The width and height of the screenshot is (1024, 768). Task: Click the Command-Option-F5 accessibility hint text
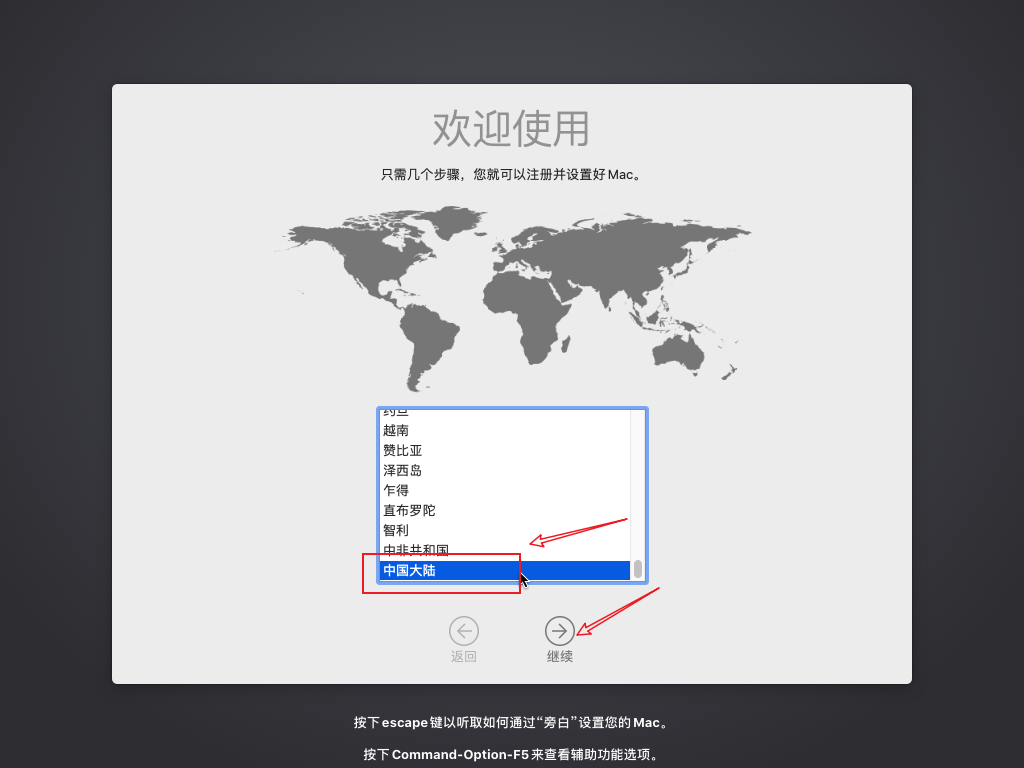click(512, 755)
